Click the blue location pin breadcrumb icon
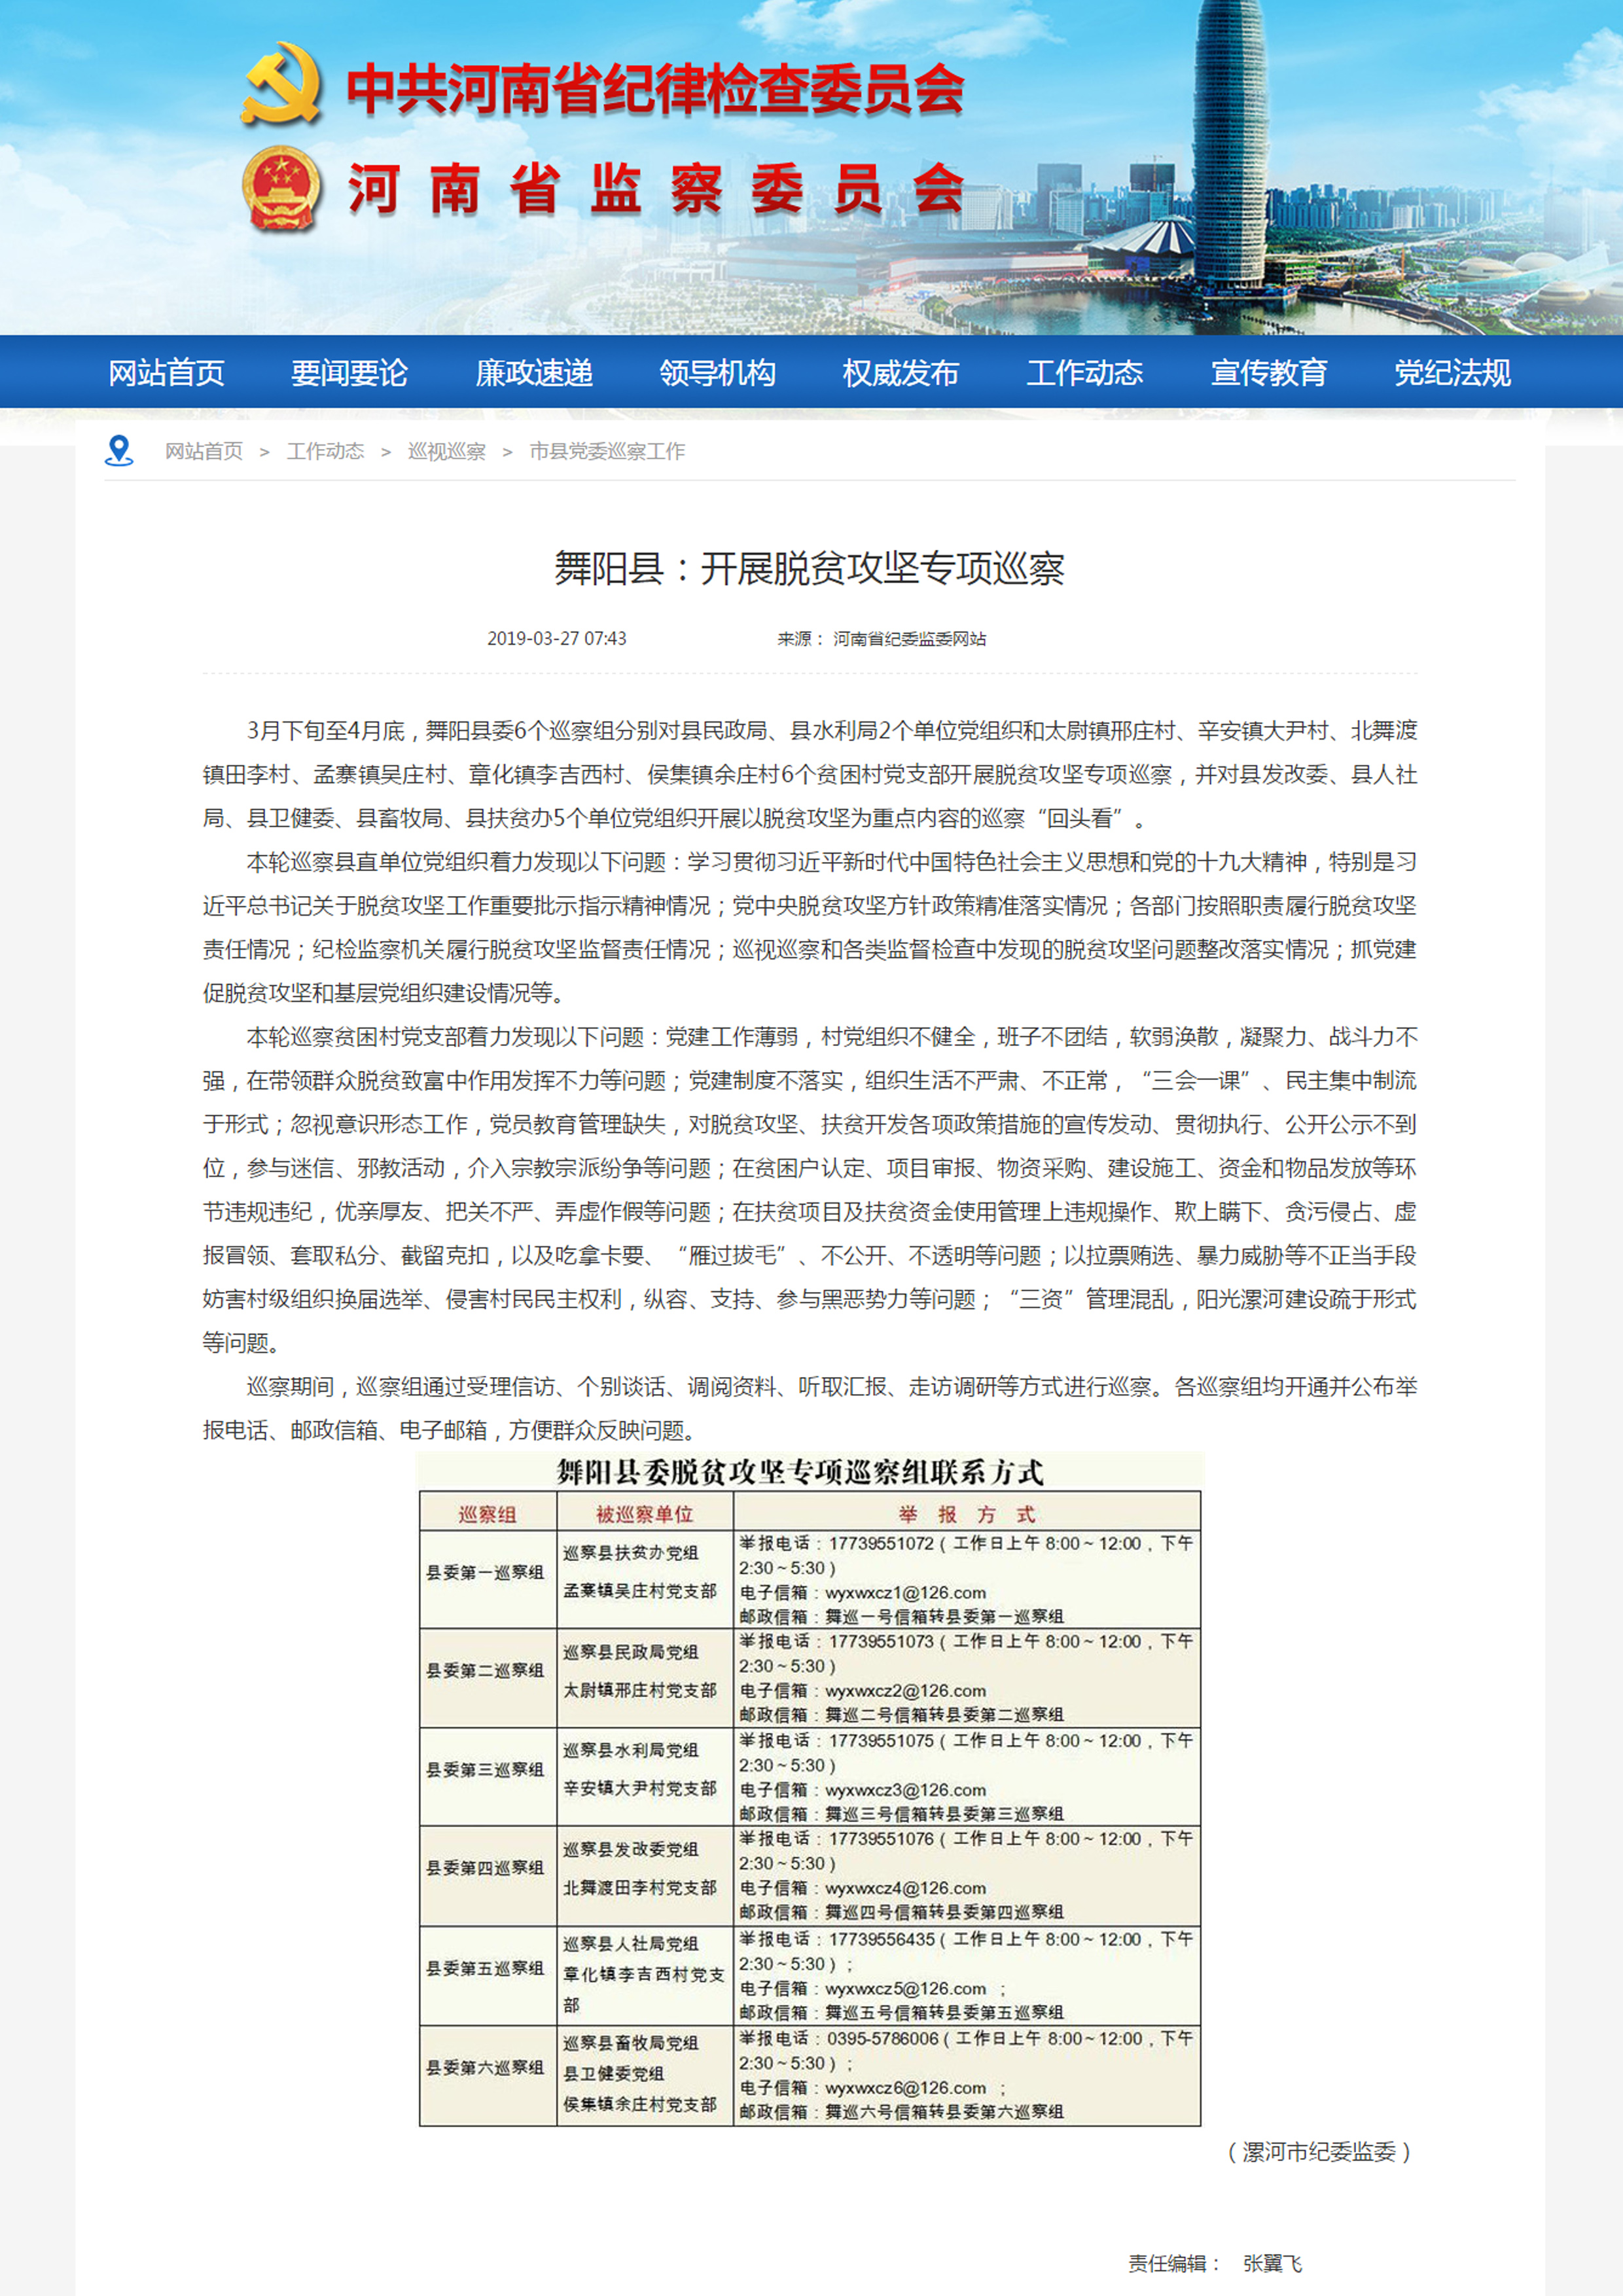Viewport: 1623px width, 2296px height. pos(119,451)
